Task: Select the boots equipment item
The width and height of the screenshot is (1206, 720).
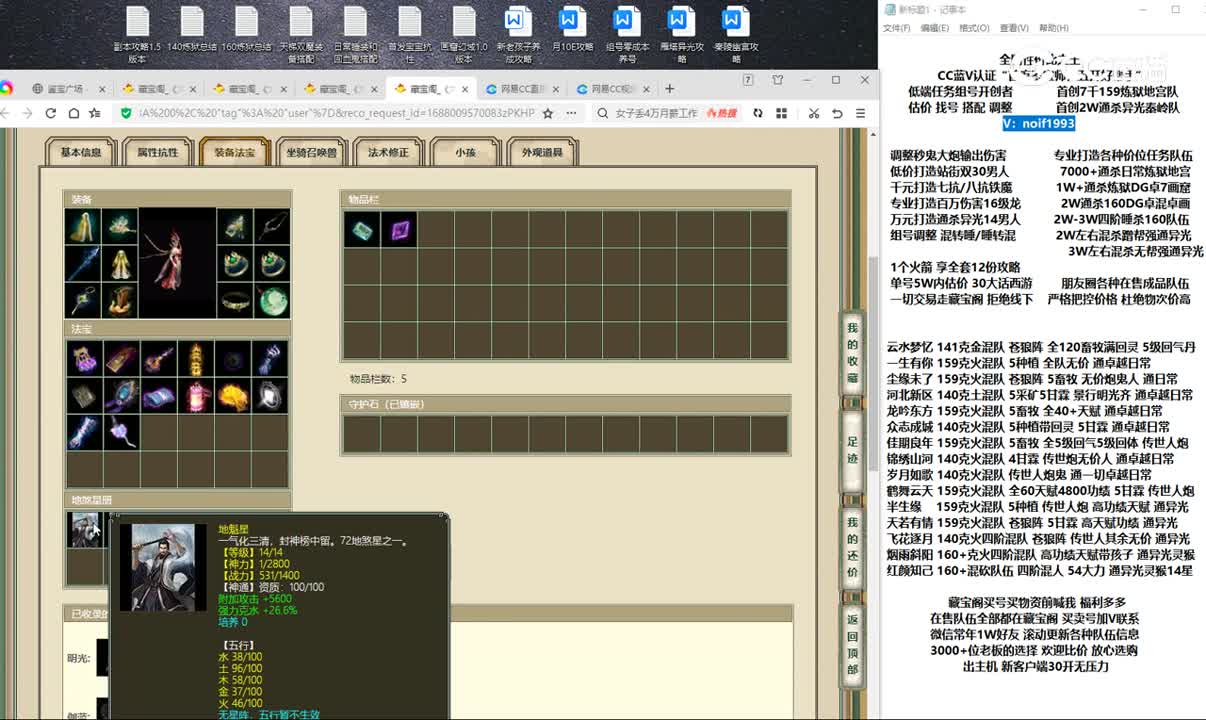Action: [x=120, y=300]
